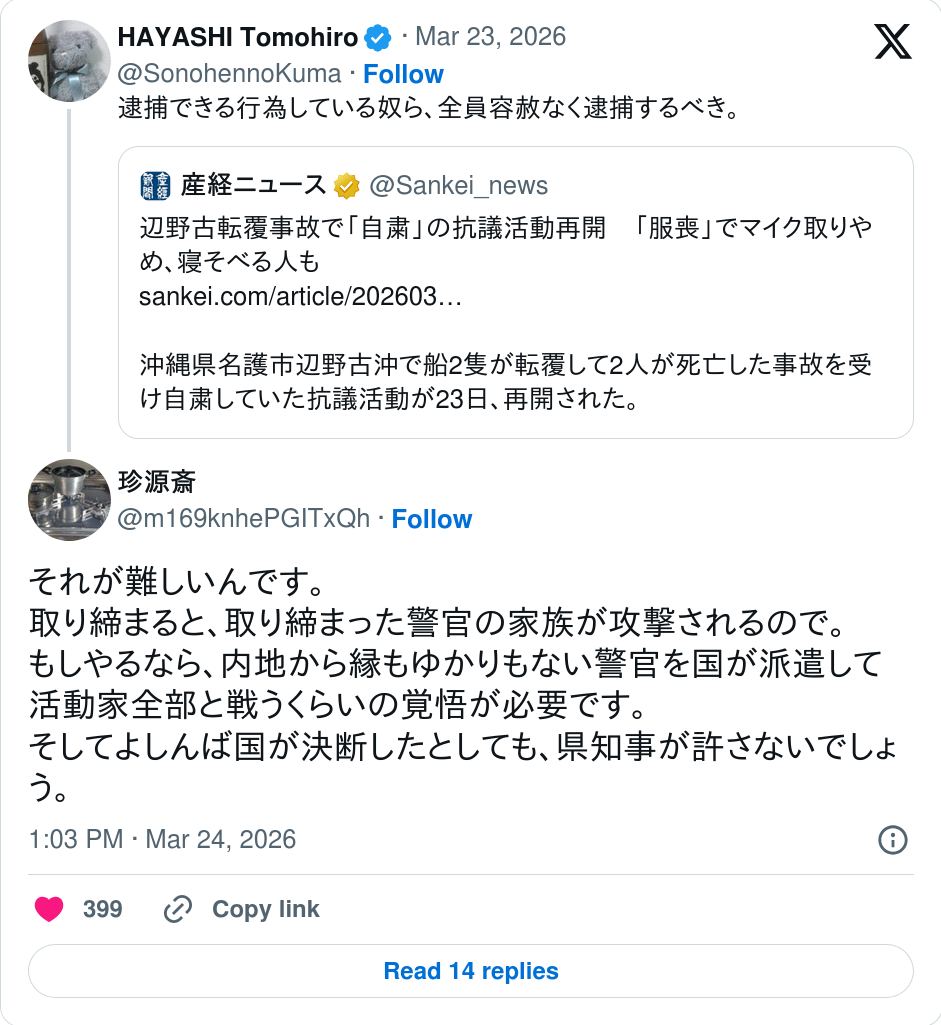
Task: Click the @Sankei_news handle
Action: 459,185
